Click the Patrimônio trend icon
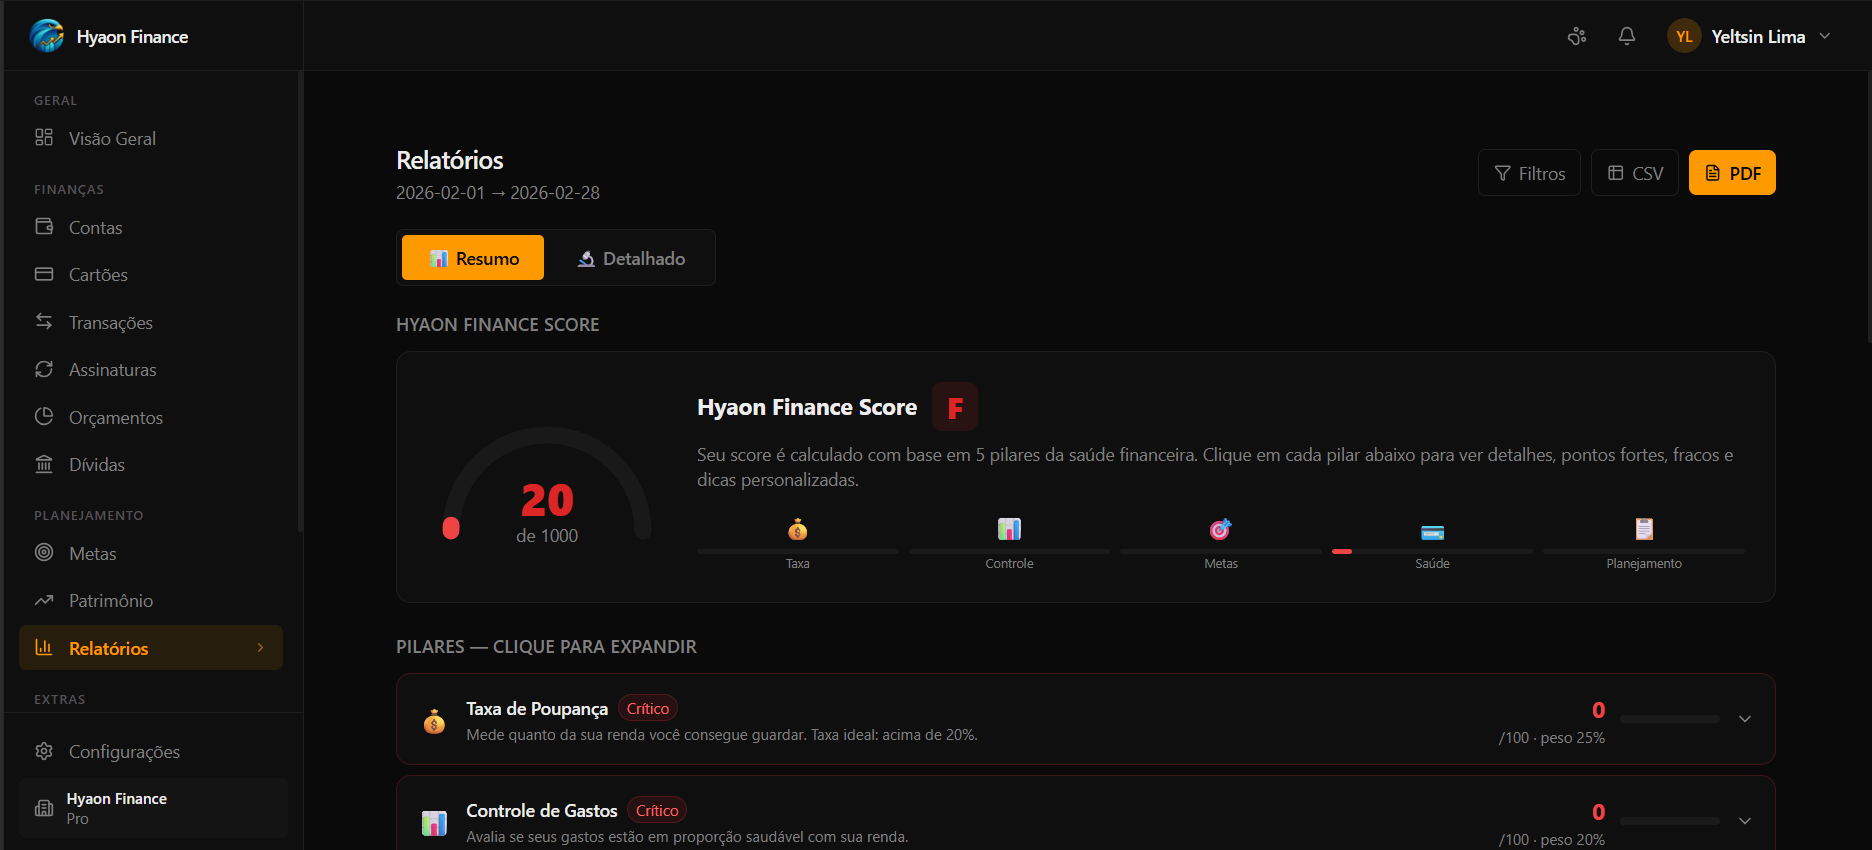1872x850 pixels. [44, 600]
